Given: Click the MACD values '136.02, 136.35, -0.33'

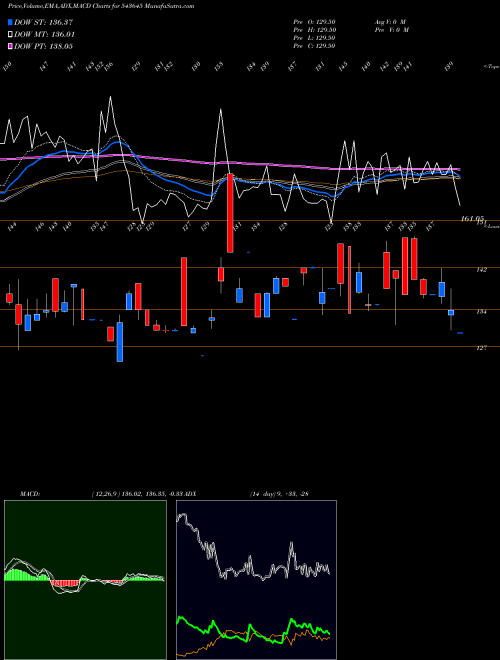Looking at the screenshot, I should [x=153, y=494].
